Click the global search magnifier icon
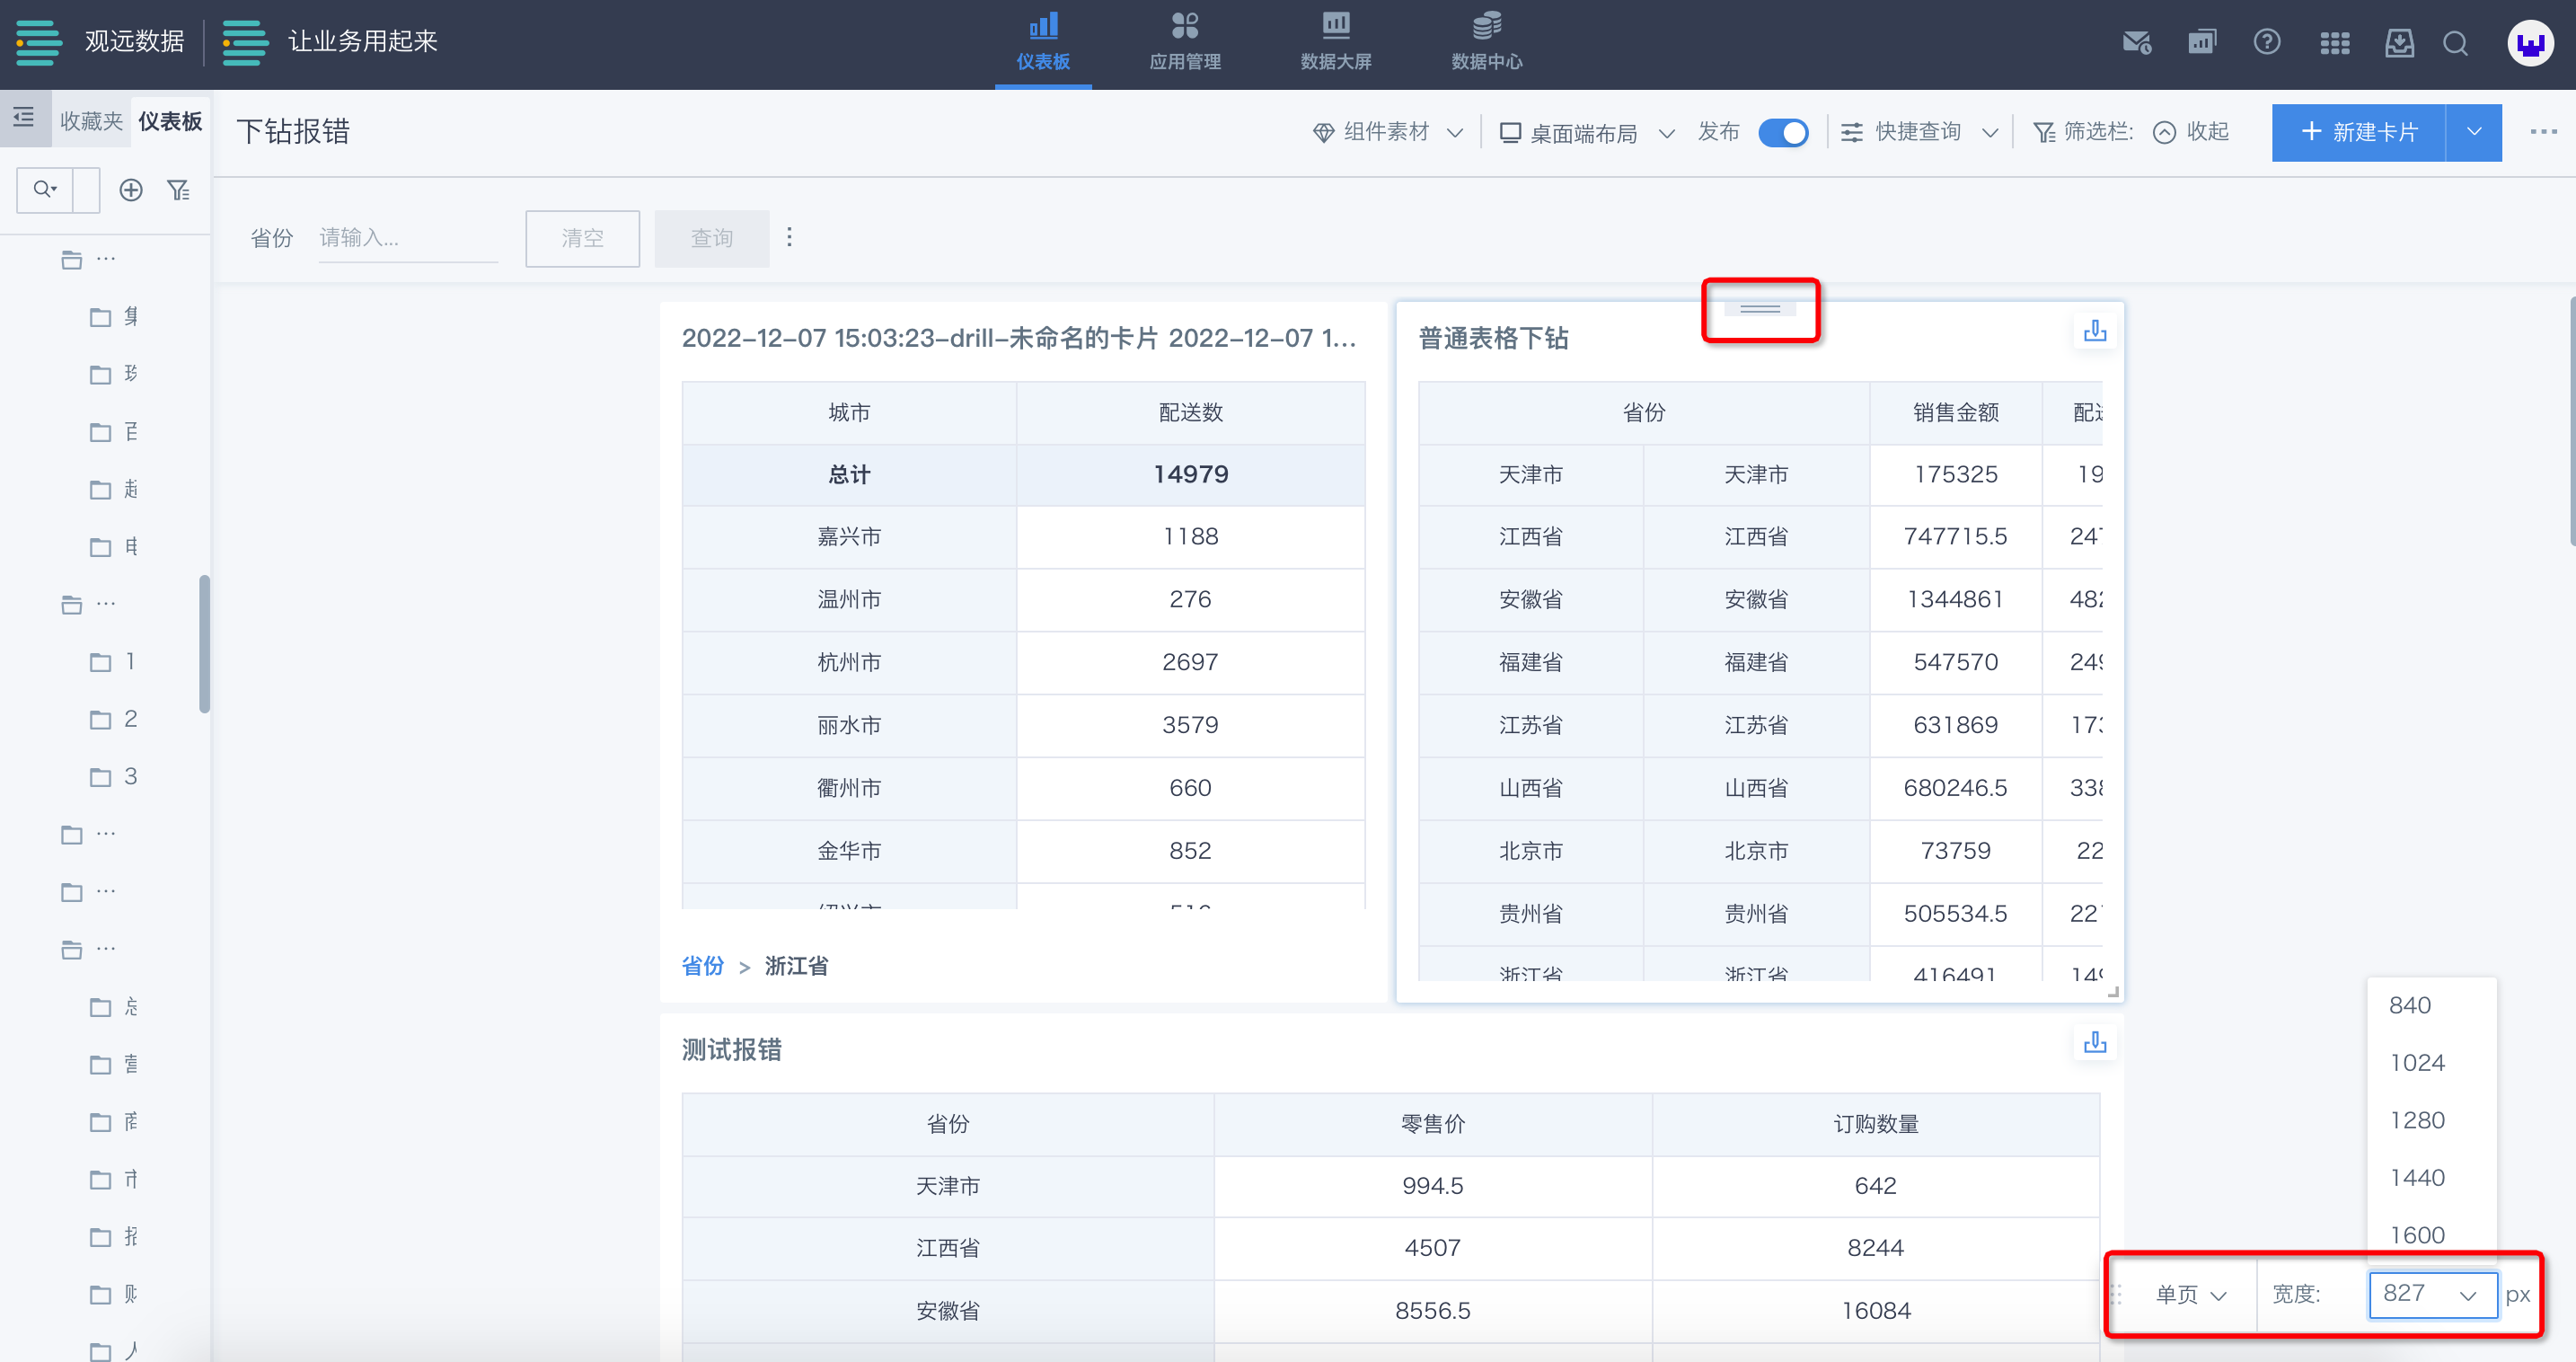This screenshot has width=2576, height=1362. 2455,43
